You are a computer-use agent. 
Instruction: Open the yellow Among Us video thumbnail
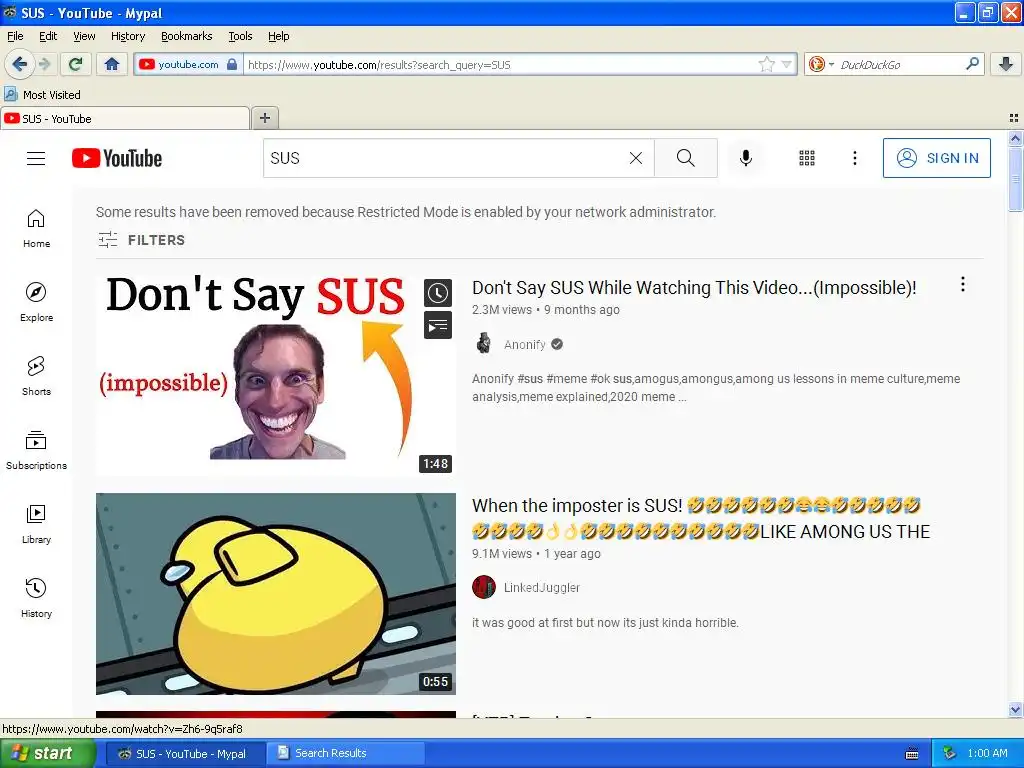[x=276, y=594]
